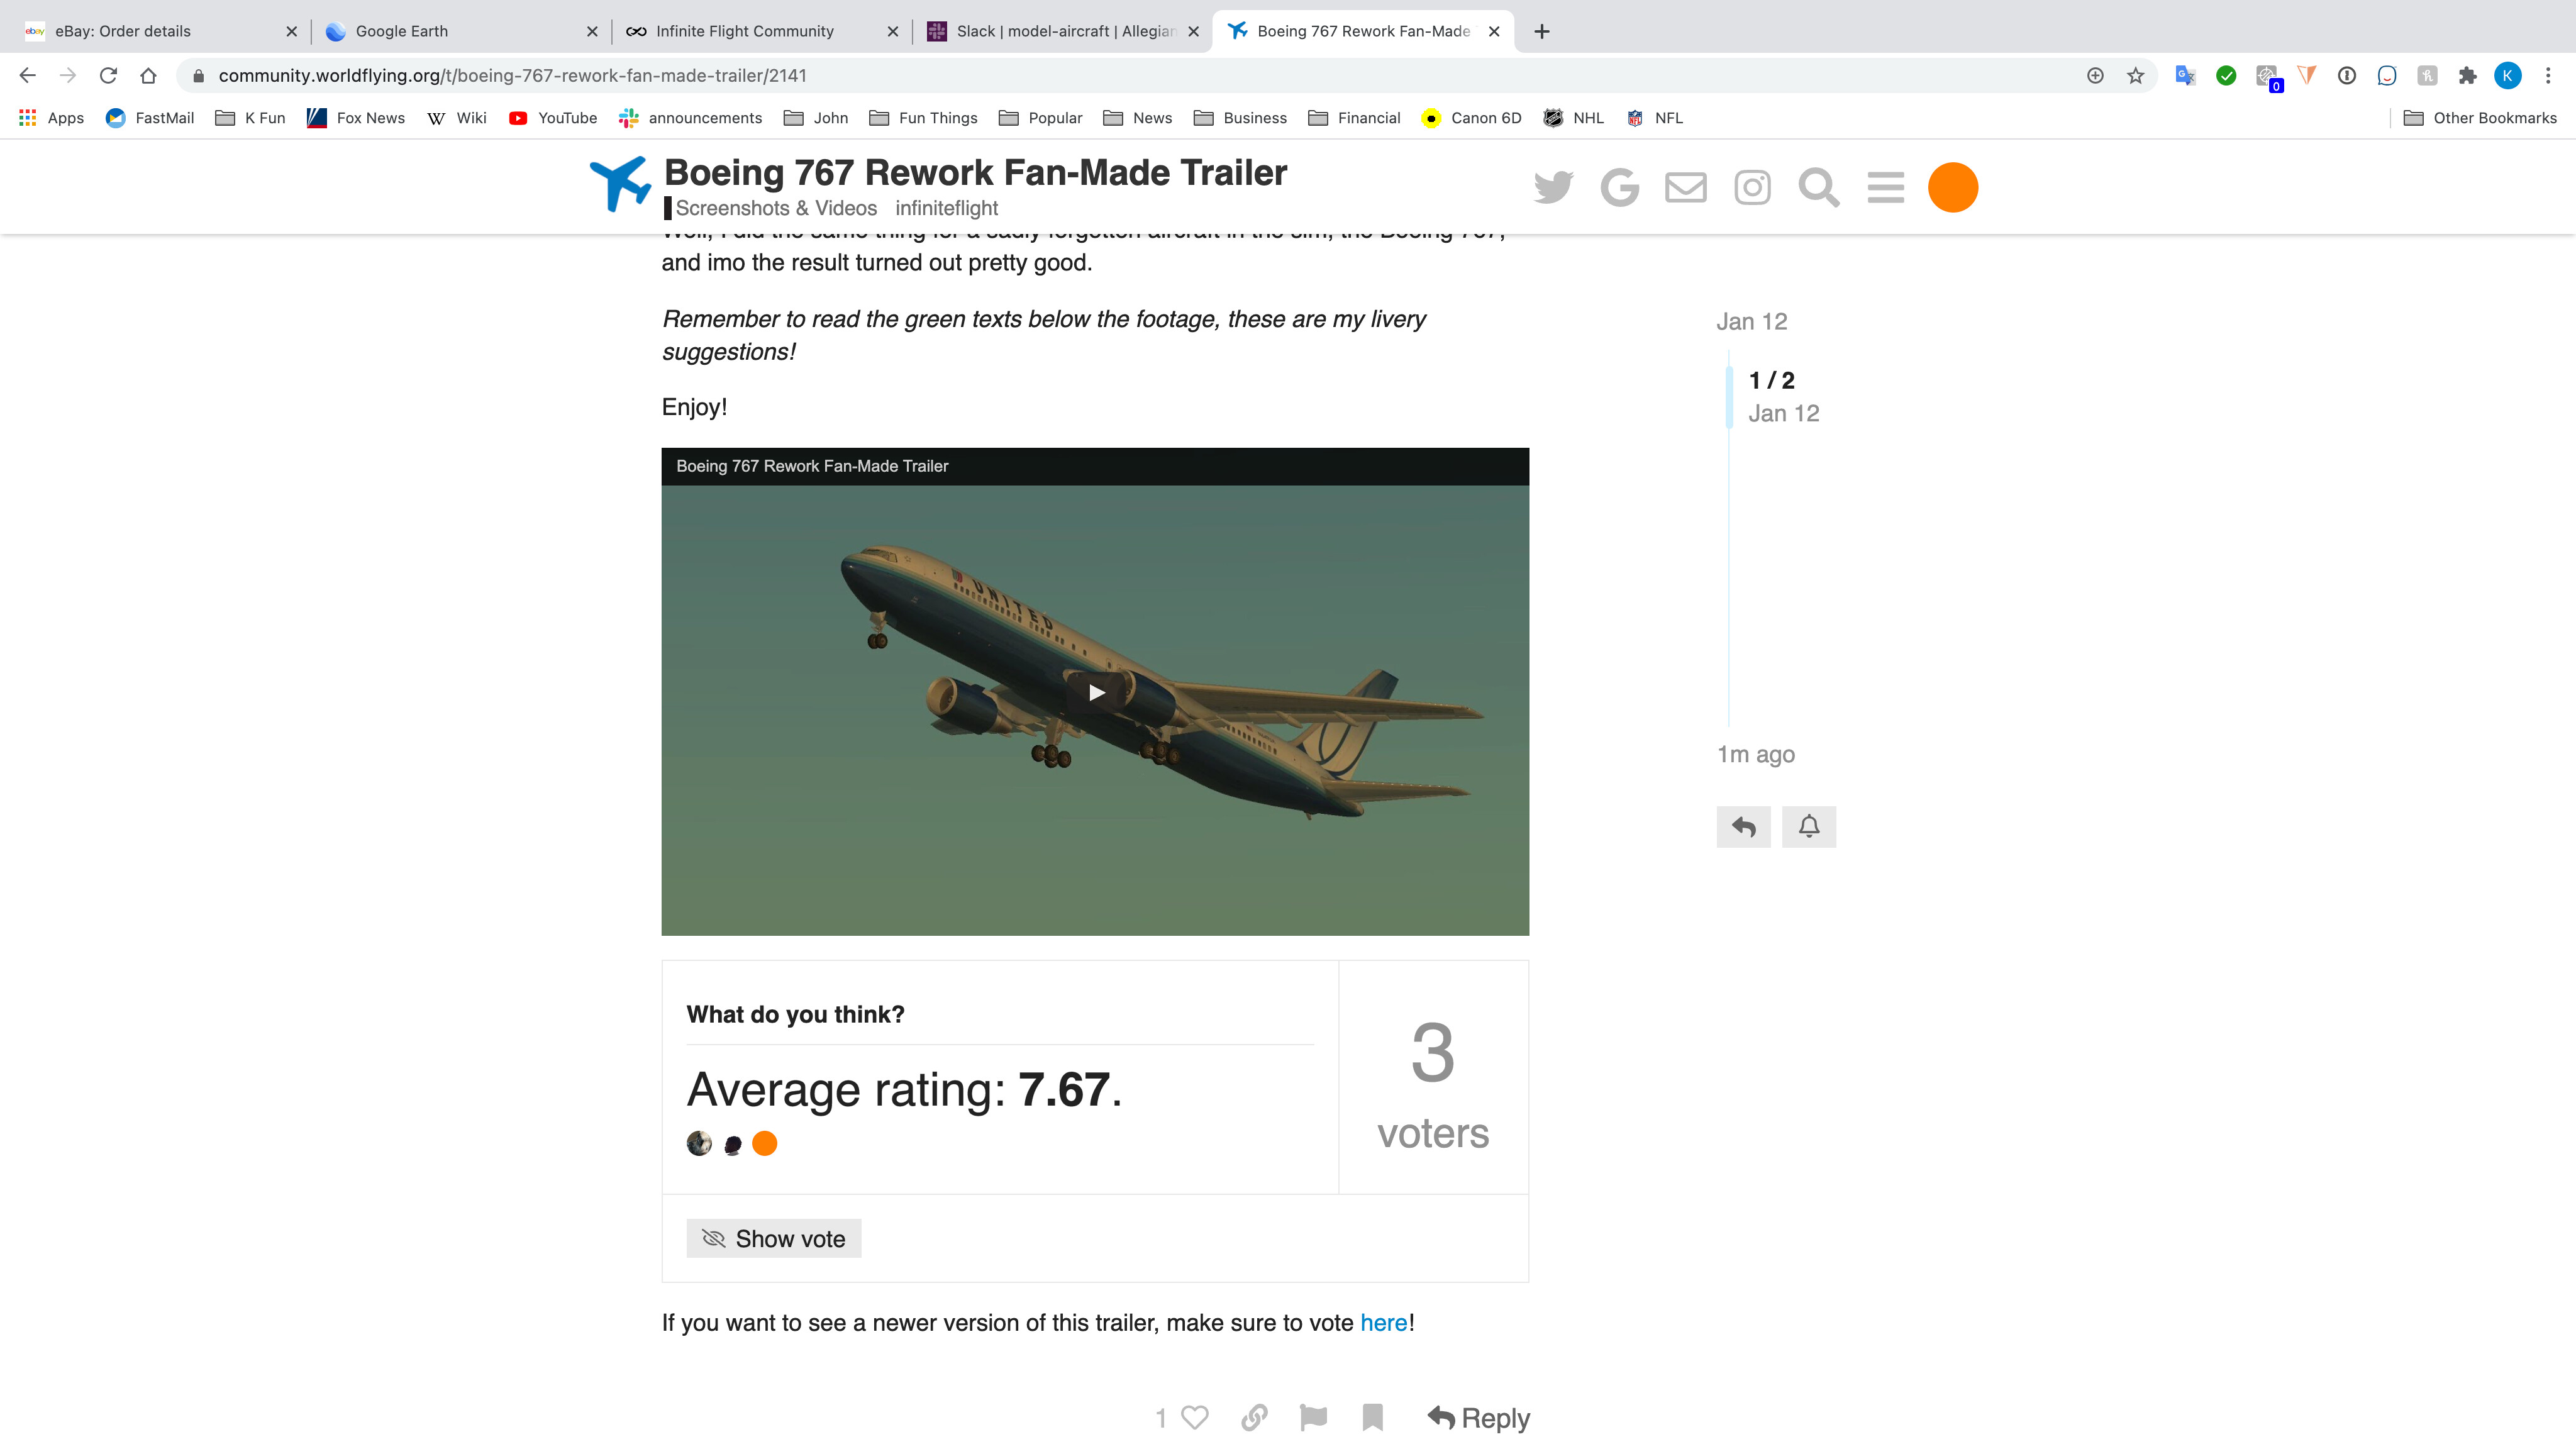Open the Twitter icon in forum header

pyautogui.click(x=1553, y=187)
